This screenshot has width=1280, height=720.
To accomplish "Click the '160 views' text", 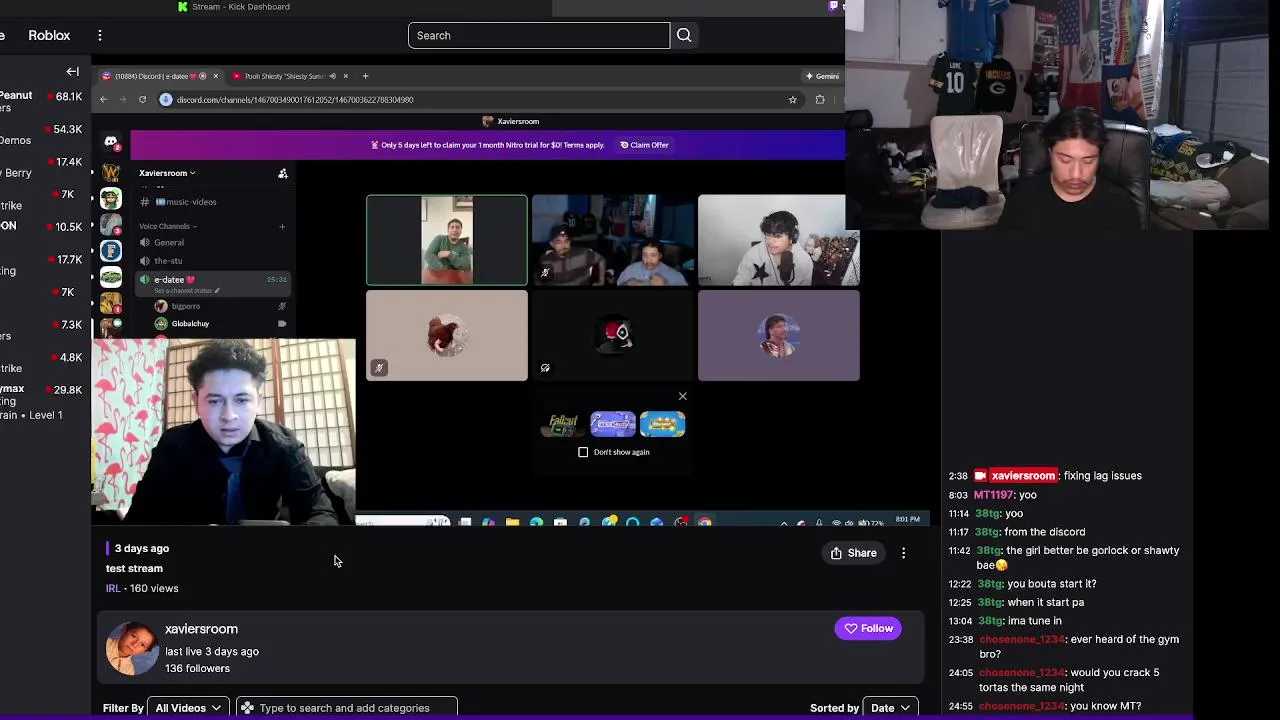I will point(153,588).
